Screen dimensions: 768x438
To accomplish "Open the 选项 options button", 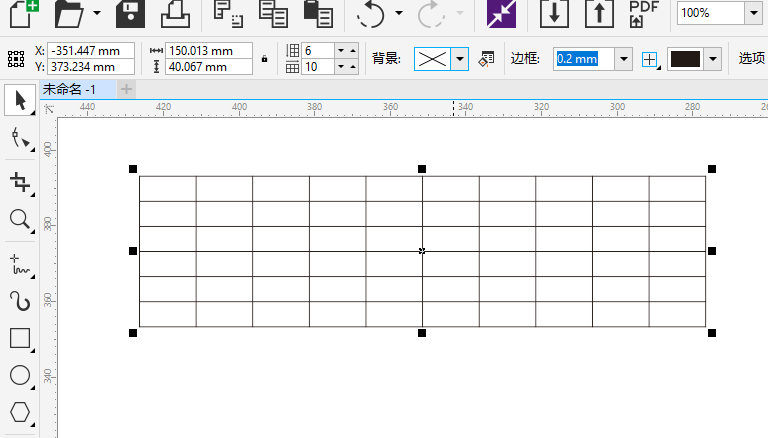I will click(x=751, y=58).
